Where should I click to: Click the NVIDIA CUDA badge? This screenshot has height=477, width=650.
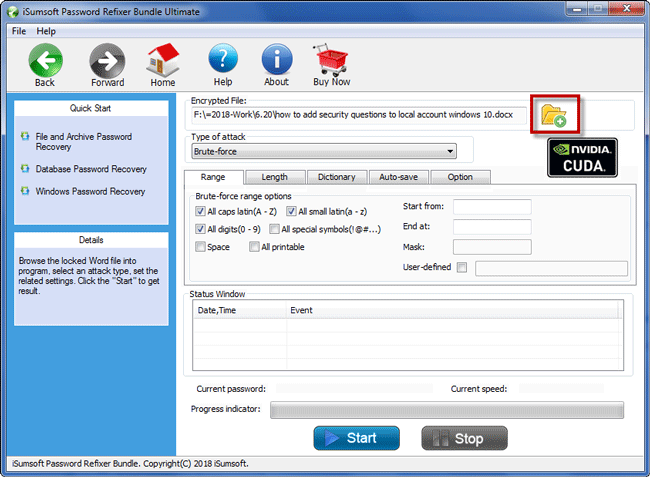click(x=583, y=158)
